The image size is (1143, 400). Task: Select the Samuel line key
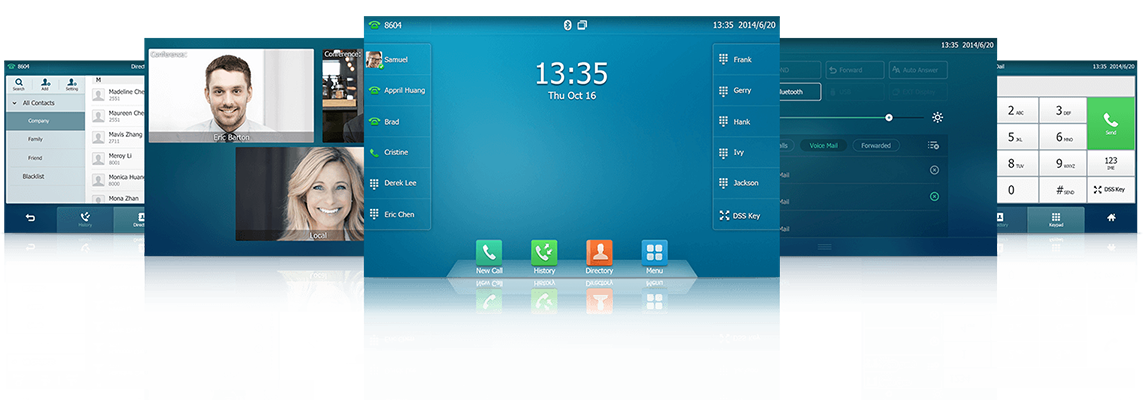[398, 59]
